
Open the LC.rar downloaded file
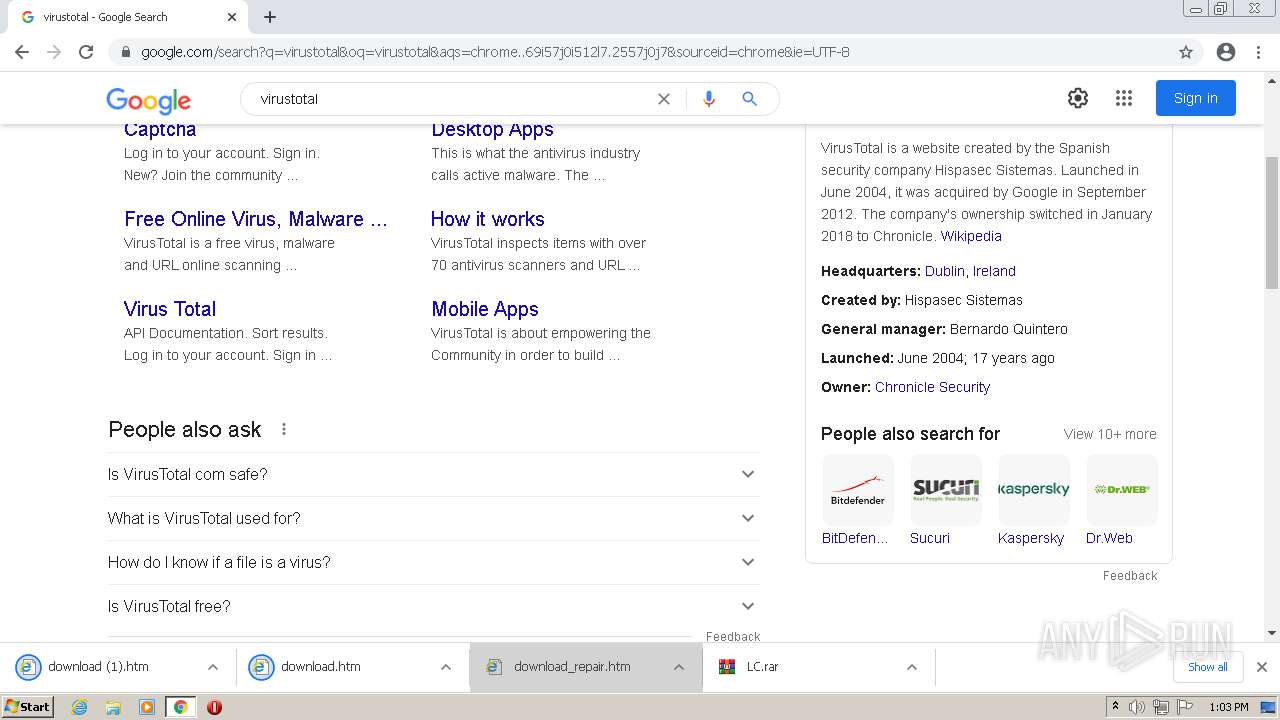pos(762,667)
